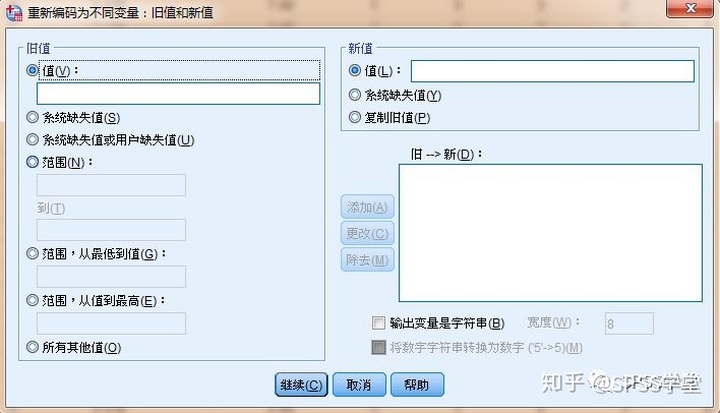Click the lowest-through-value input field
Image resolution: width=720 pixels, height=413 pixels.
(111, 277)
